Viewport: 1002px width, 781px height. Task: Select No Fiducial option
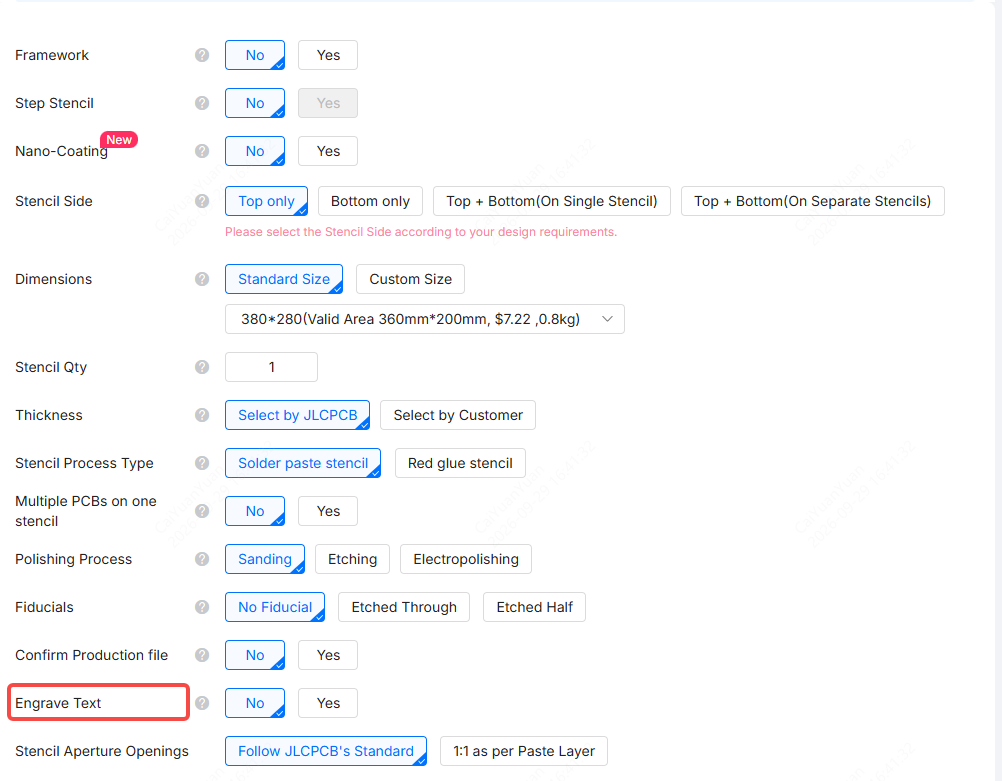coord(275,607)
